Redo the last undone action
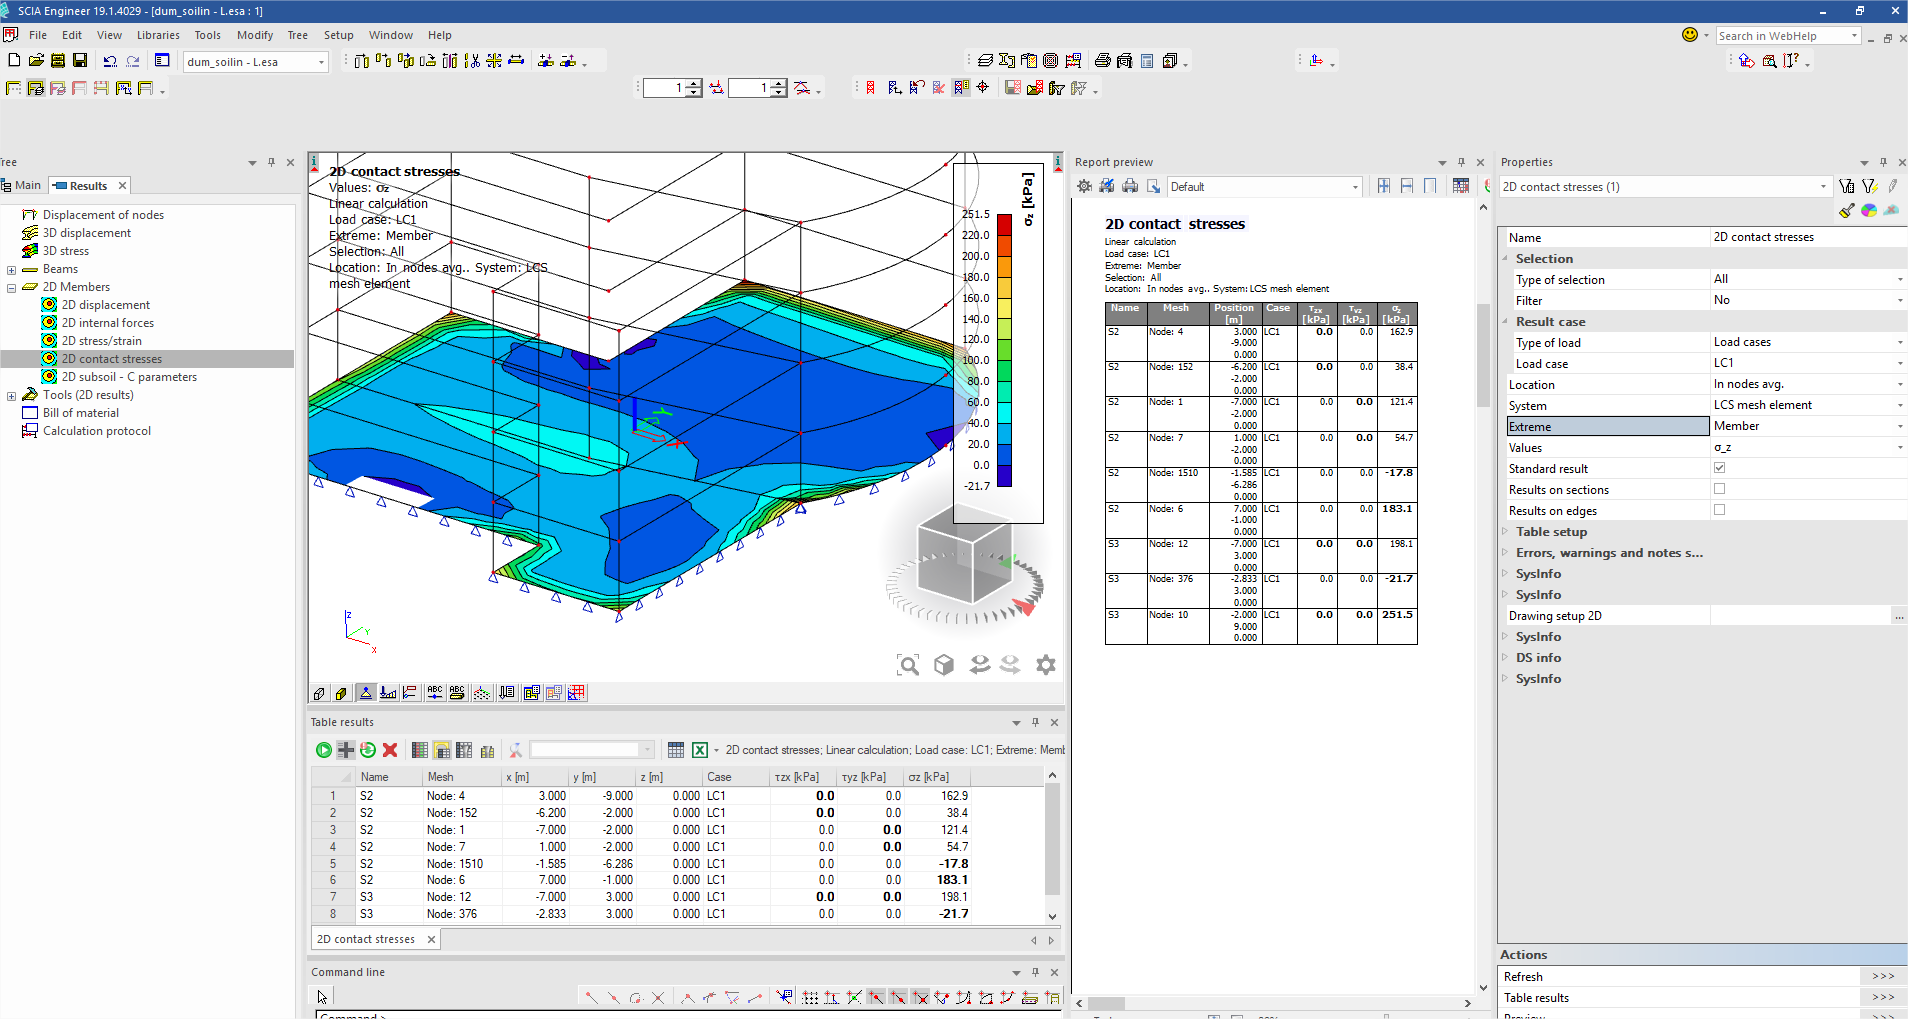Viewport: 1908px width, 1019px height. 132,61
